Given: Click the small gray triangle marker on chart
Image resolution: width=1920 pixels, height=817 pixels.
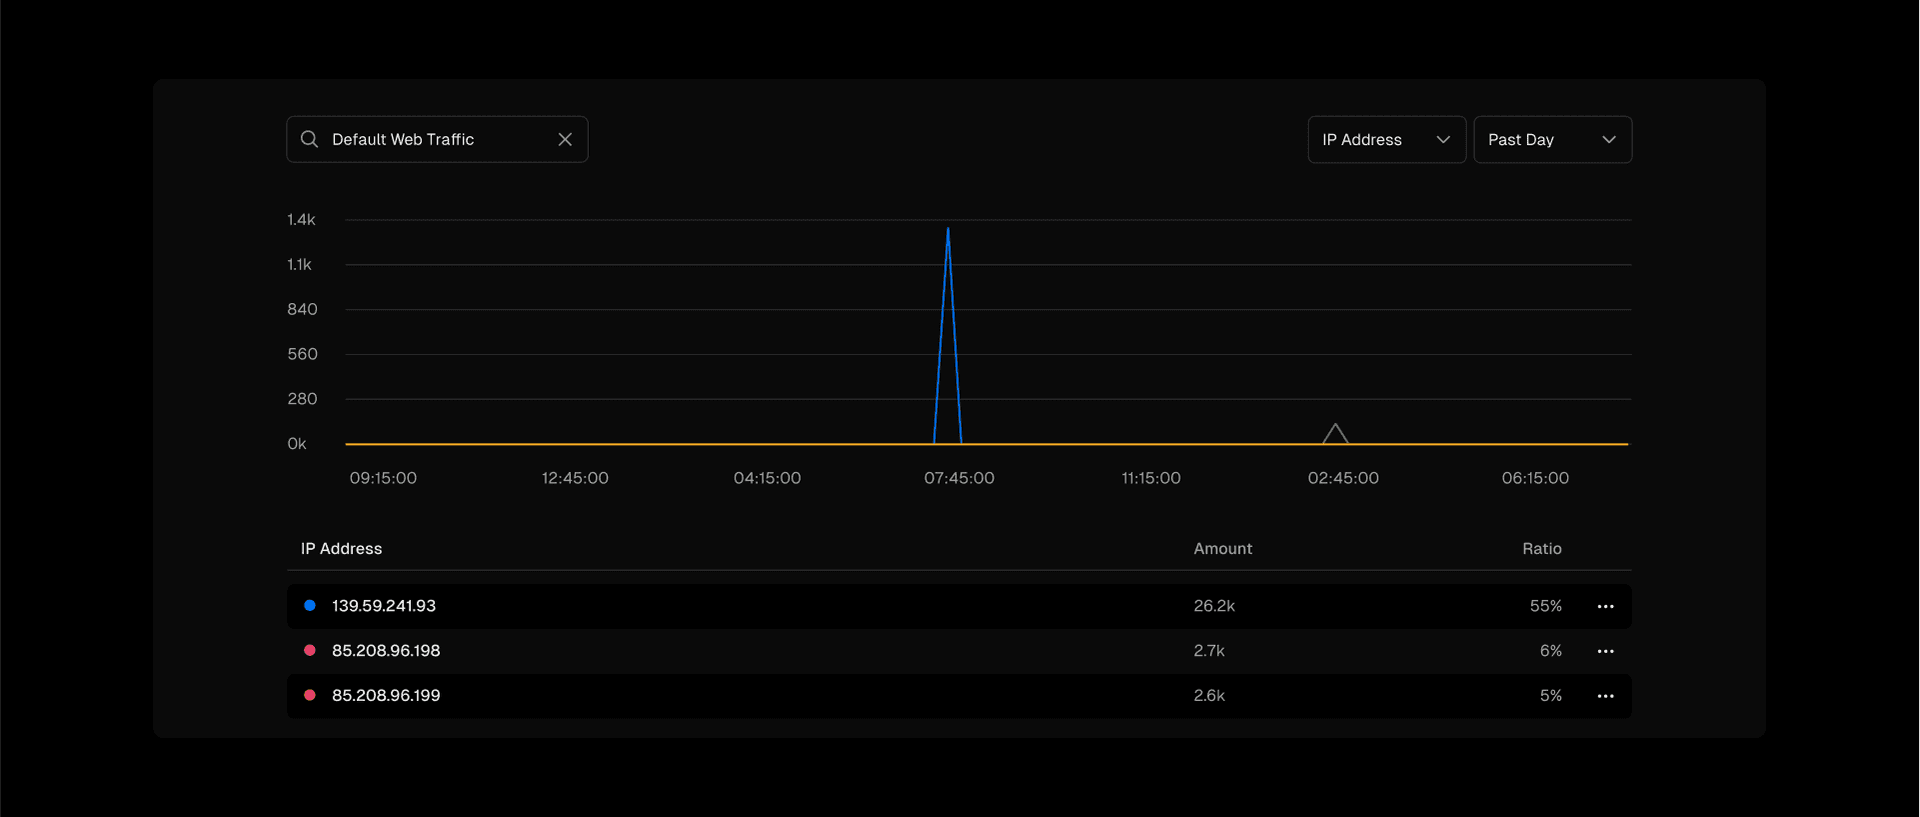Looking at the screenshot, I should [1335, 434].
